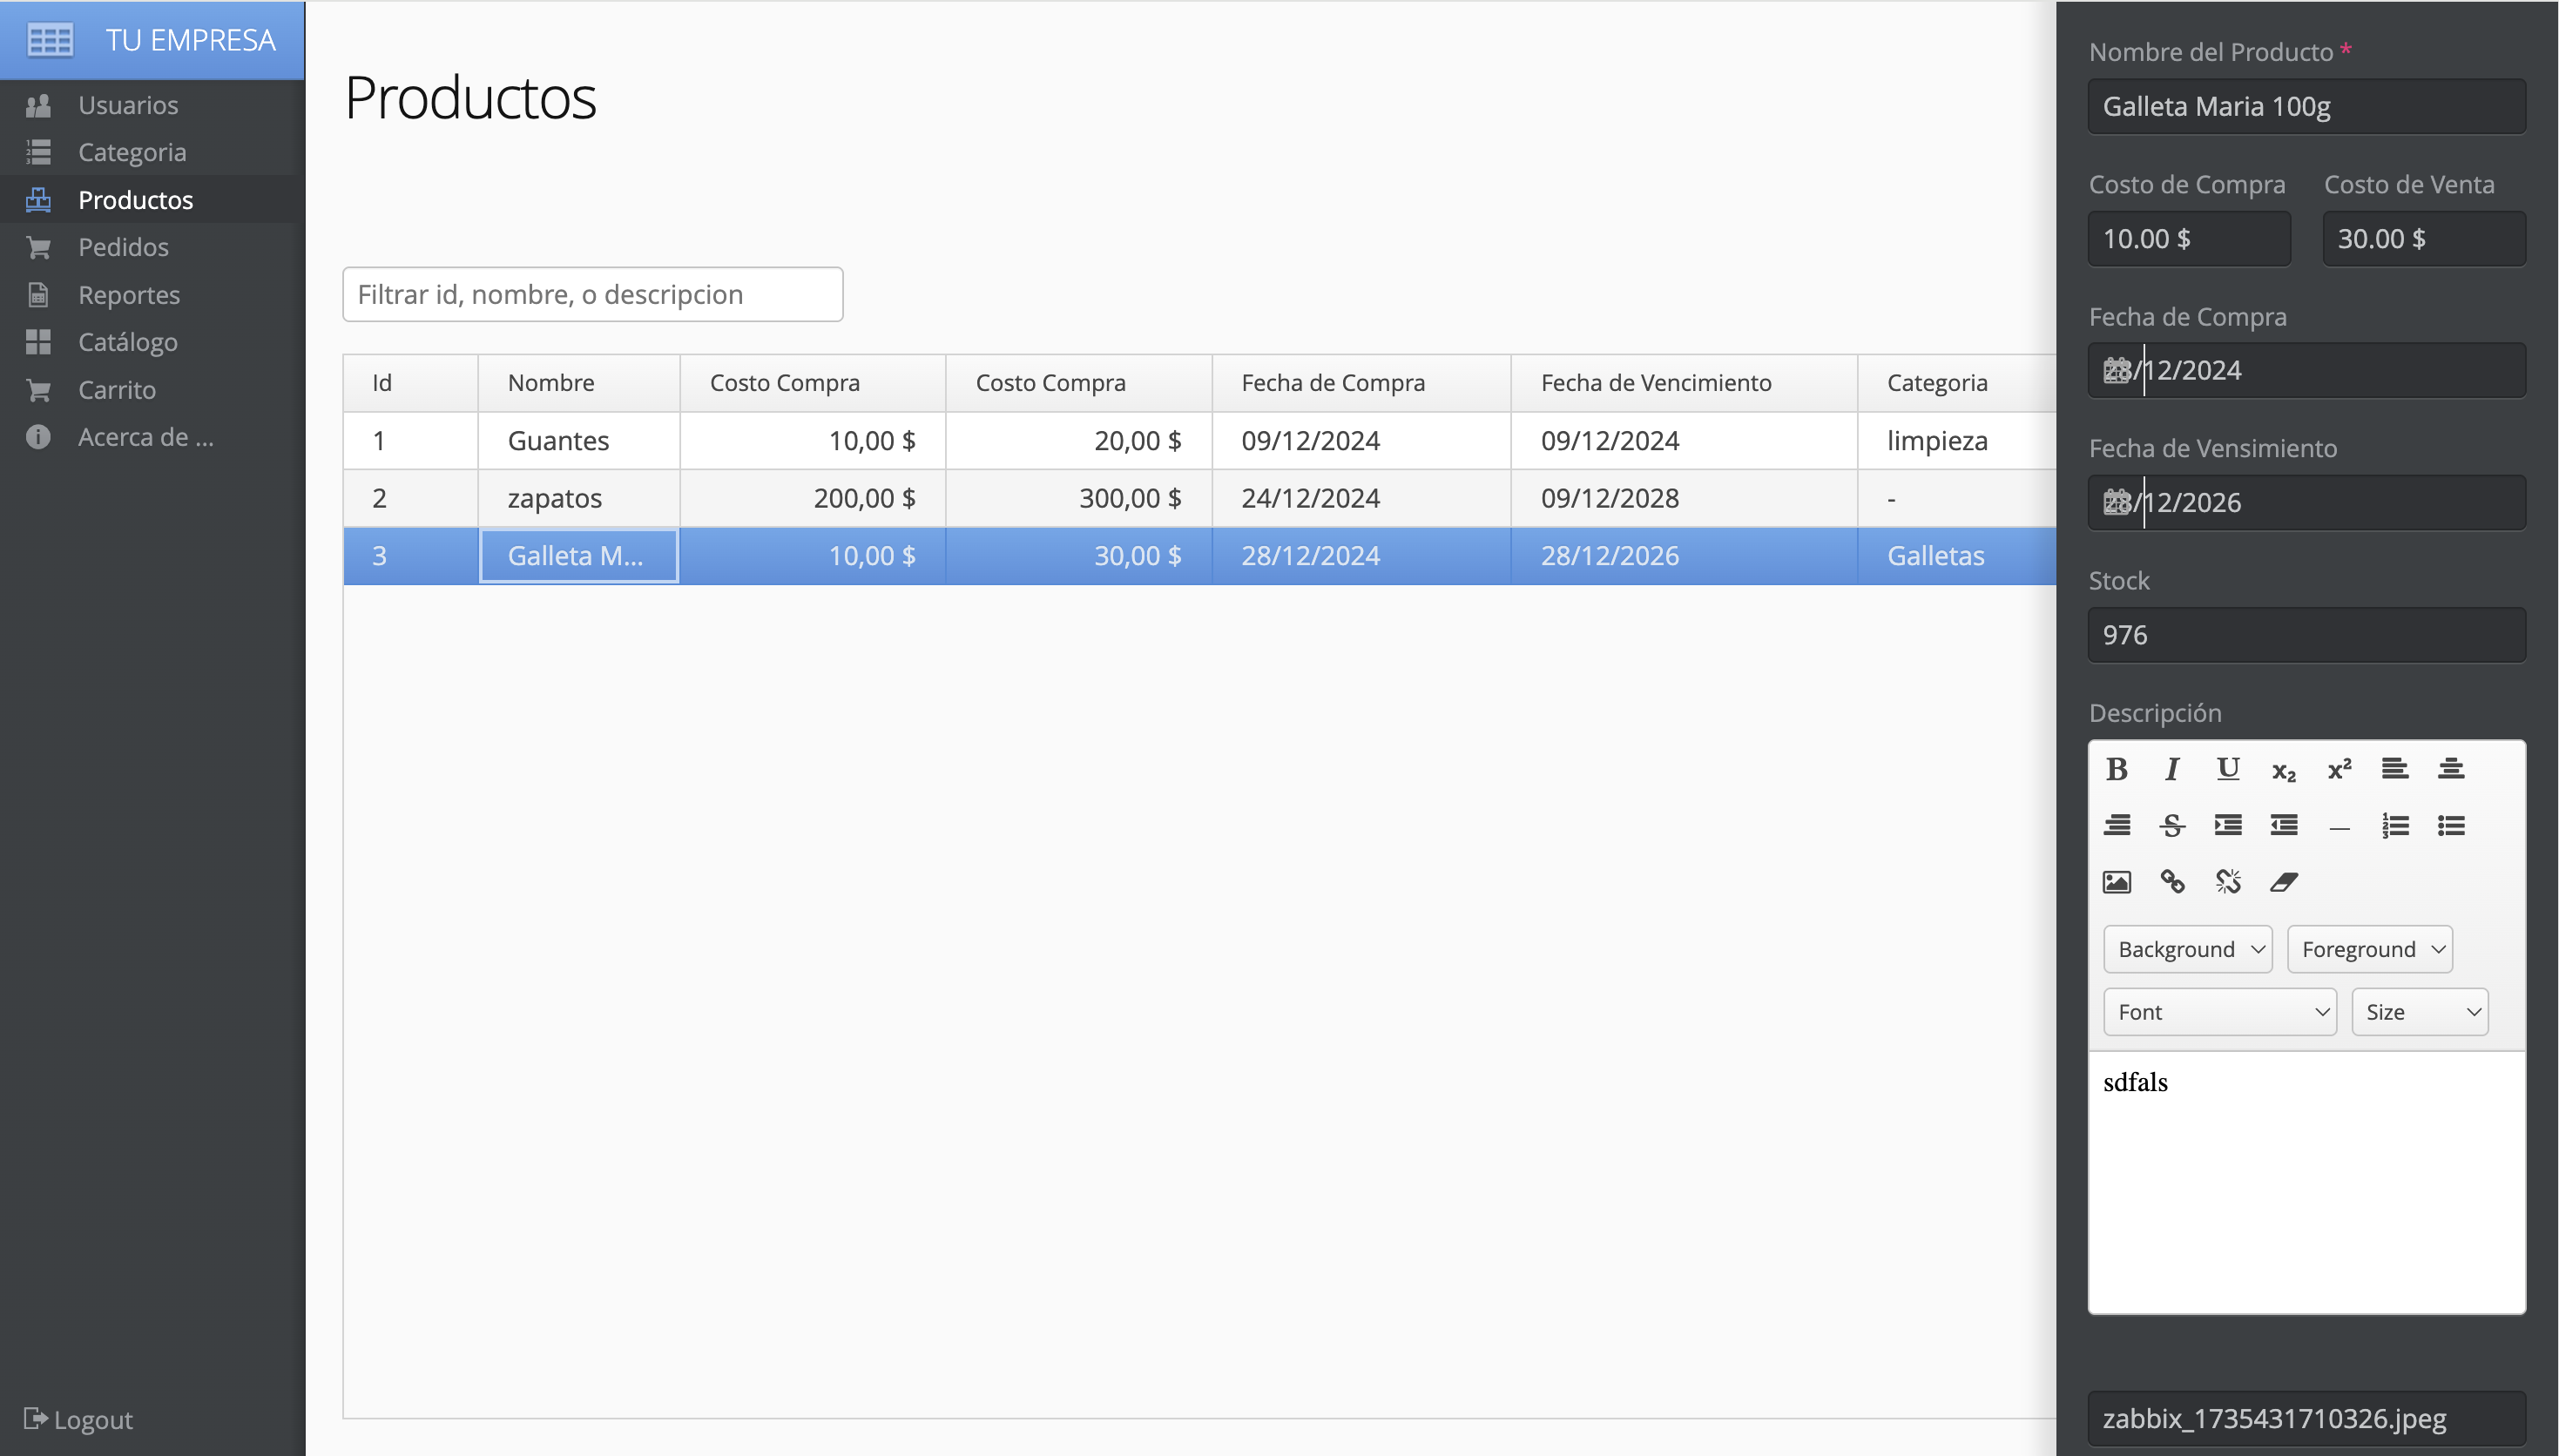
Task: Click the 200,00 $ cost cell
Action: pos(813,498)
